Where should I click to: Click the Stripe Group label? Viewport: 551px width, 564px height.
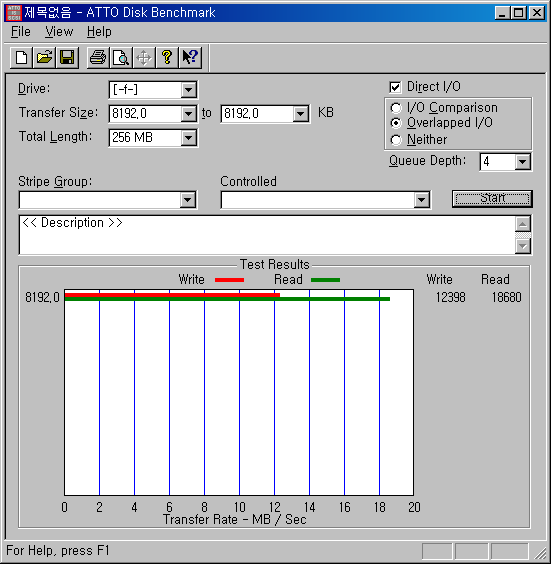[55, 182]
